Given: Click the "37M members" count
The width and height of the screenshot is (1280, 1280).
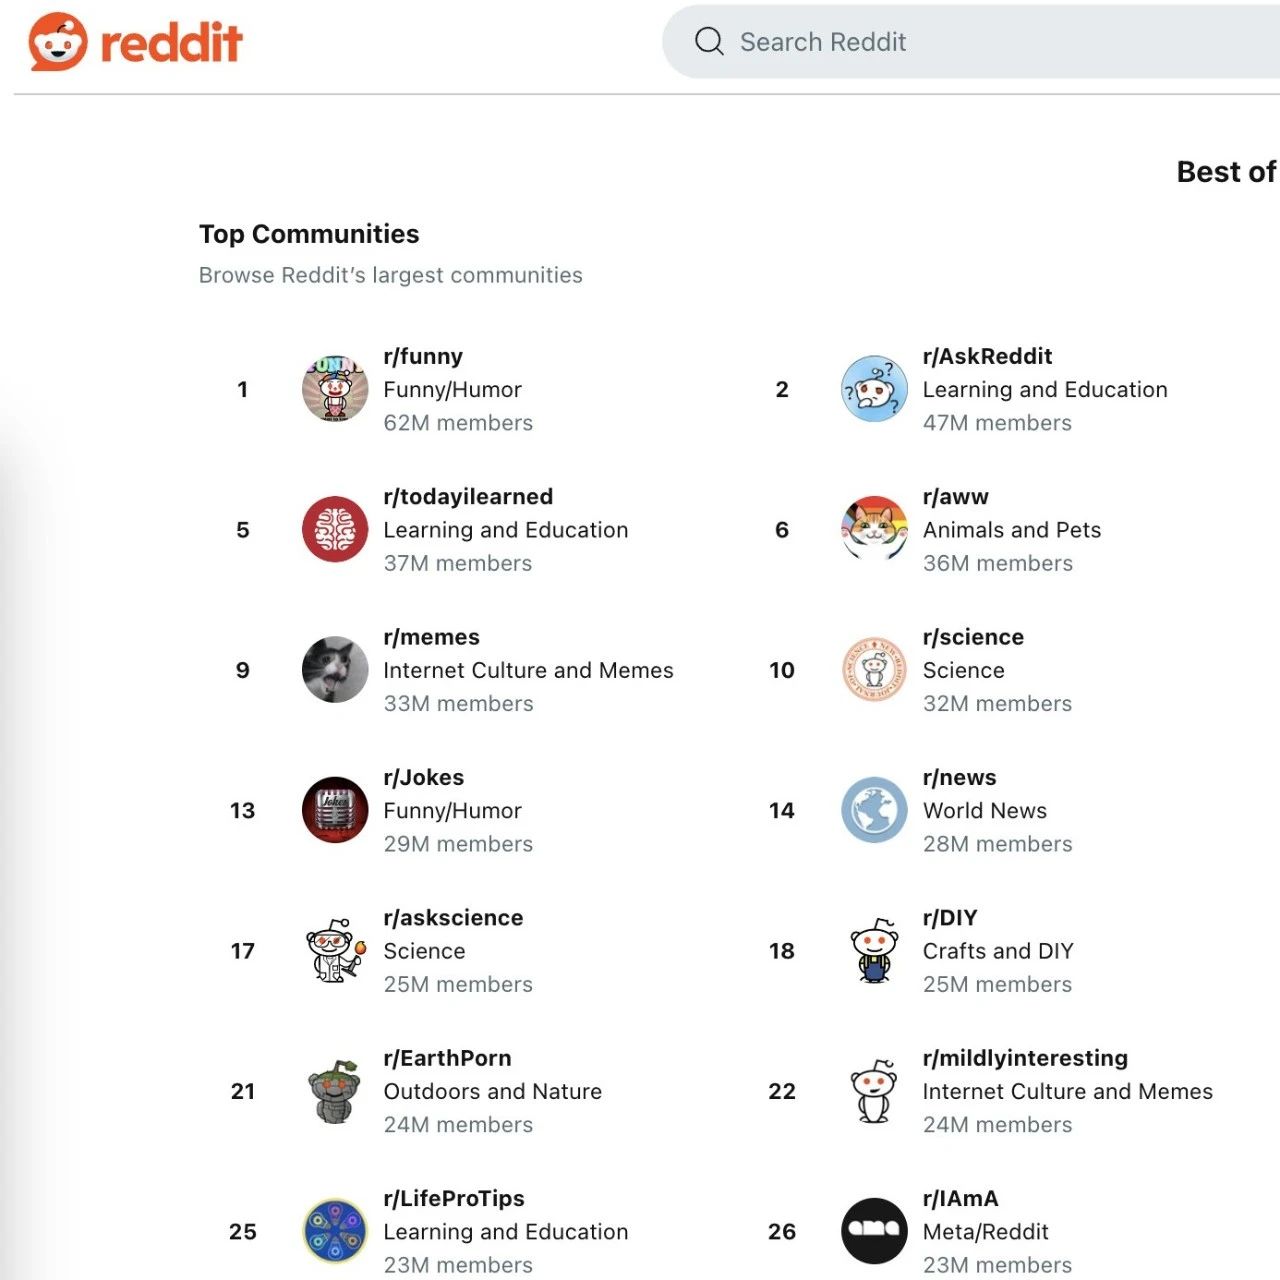Looking at the screenshot, I should tap(458, 563).
